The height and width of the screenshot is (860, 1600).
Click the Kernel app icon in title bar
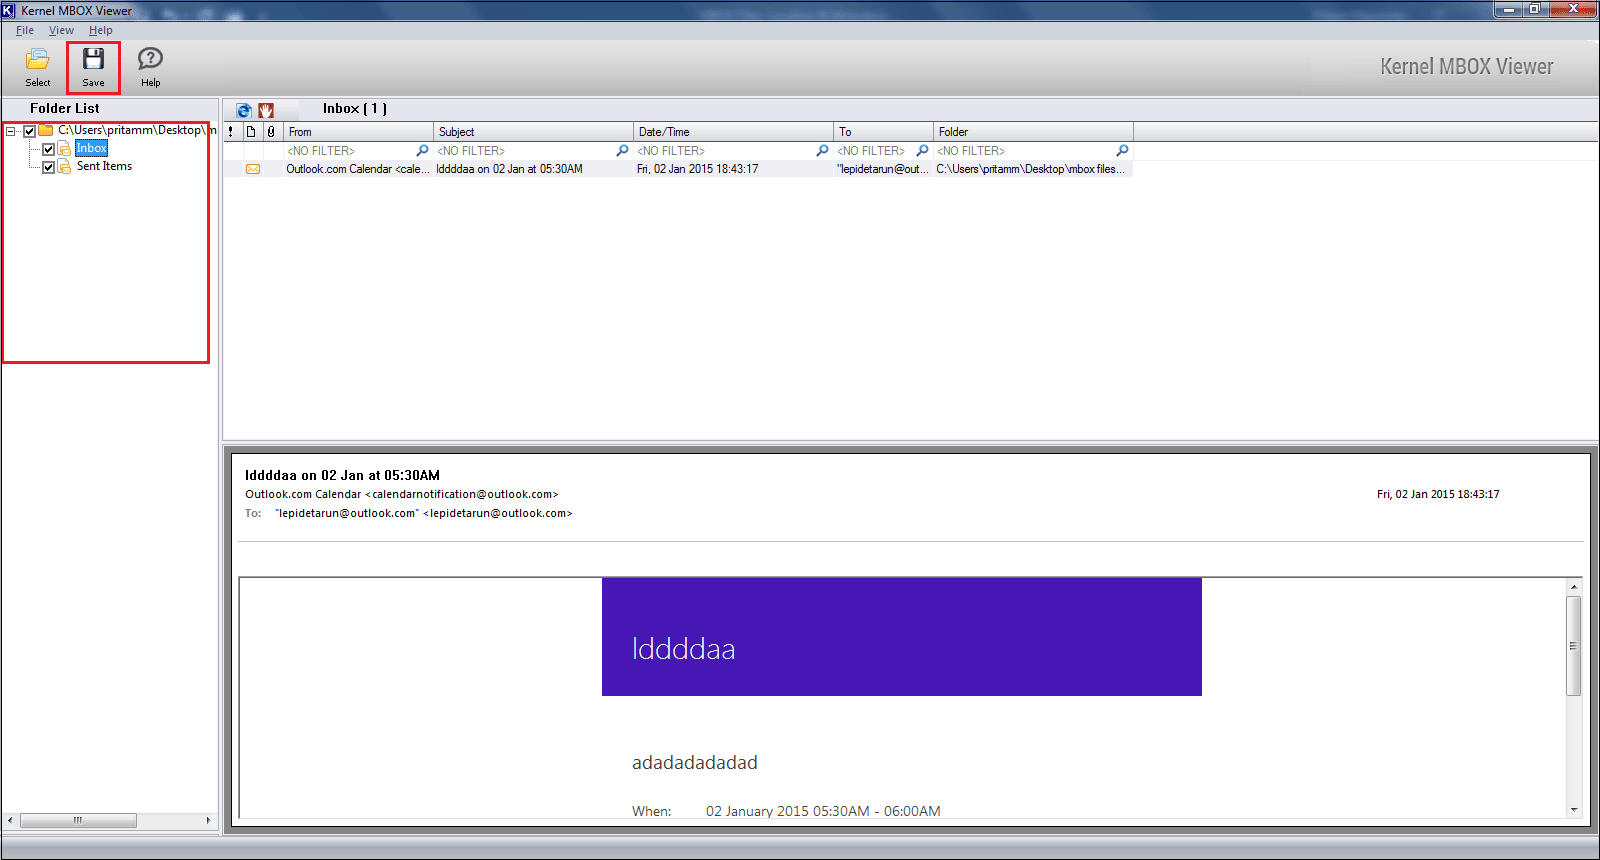coord(9,10)
